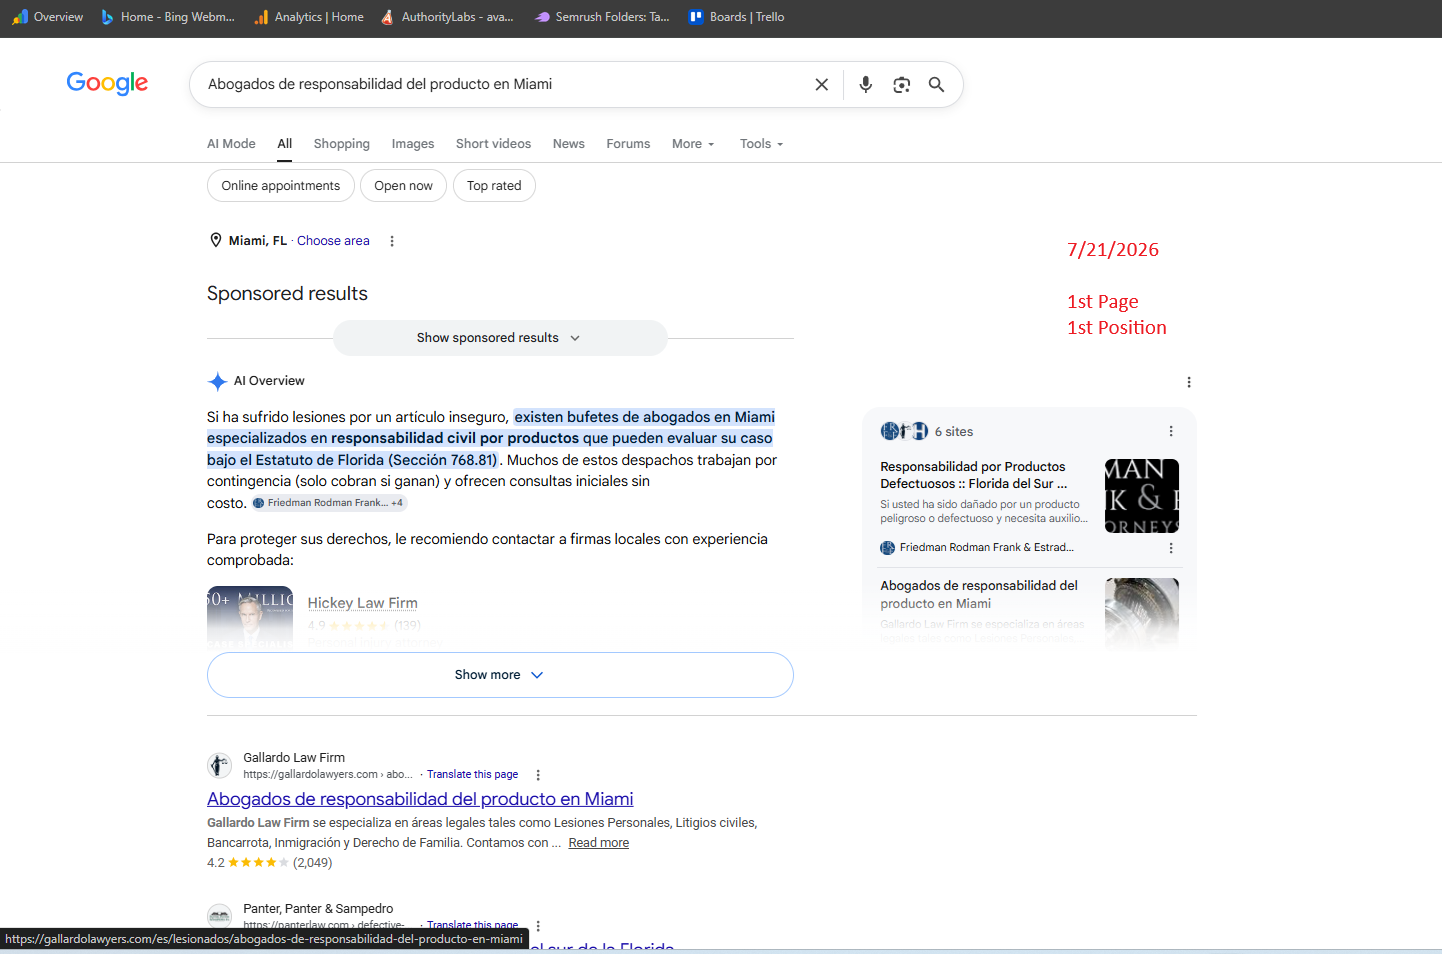Expand the More search categories dropdown
The image size is (1442, 954).
(x=693, y=144)
